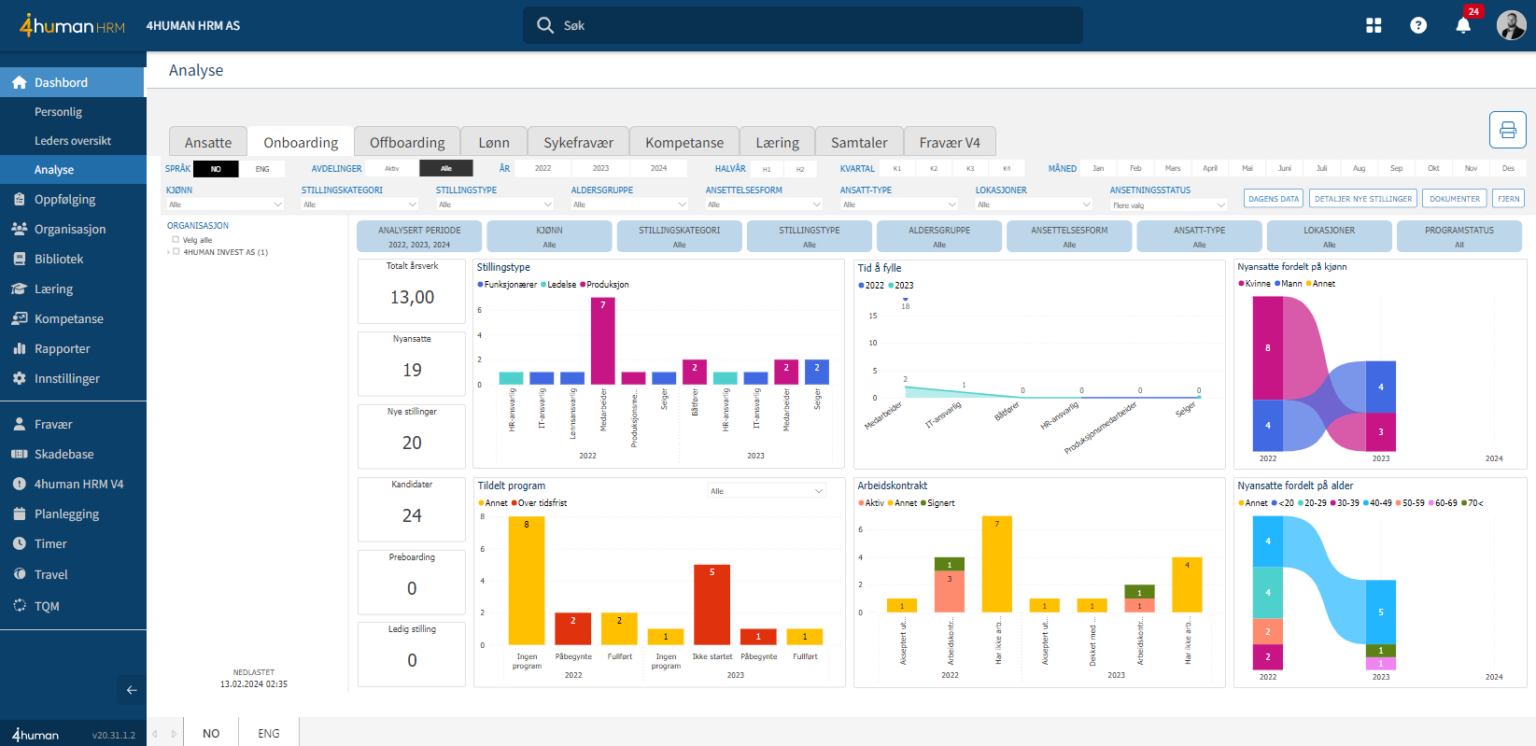Click the help question mark icon
Screen dimensions: 1536x746
coord(1418,26)
